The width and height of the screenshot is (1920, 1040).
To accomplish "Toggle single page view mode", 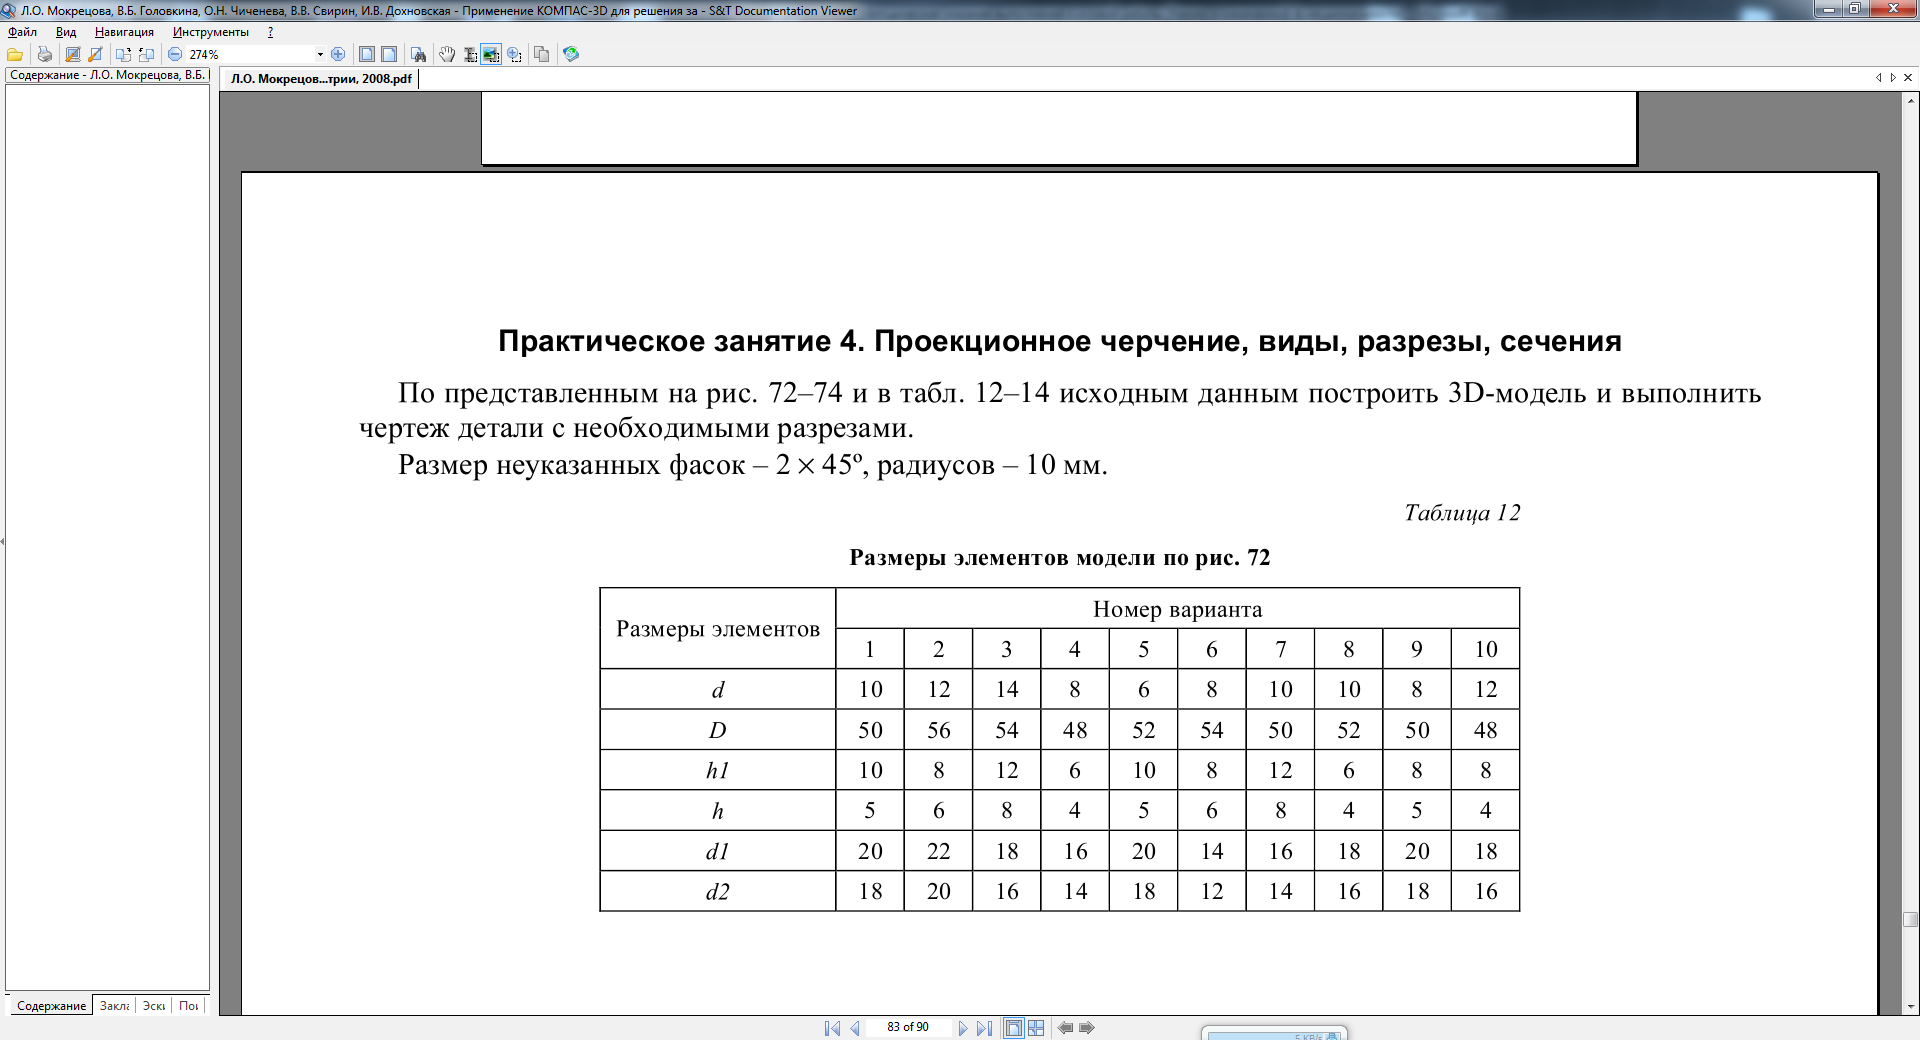I will point(1014,1028).
